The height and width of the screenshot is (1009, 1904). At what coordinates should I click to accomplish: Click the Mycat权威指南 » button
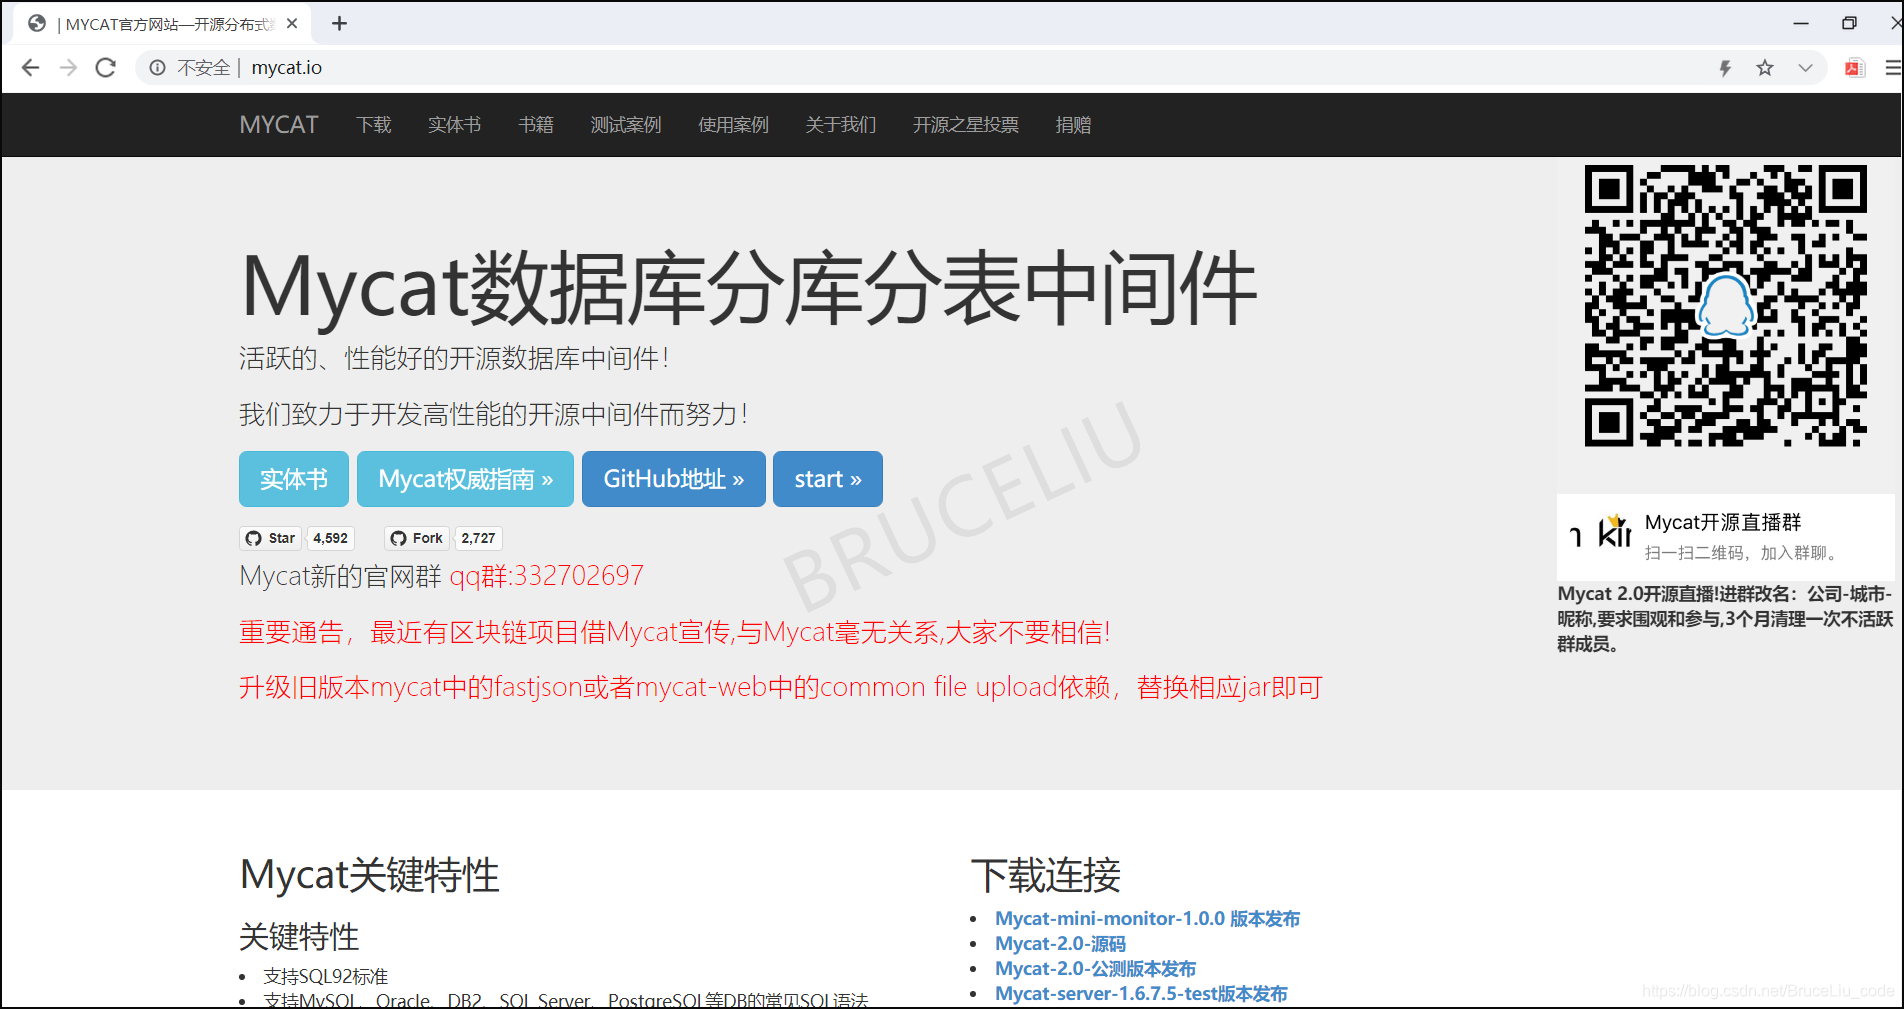click(x=465, y=479)
